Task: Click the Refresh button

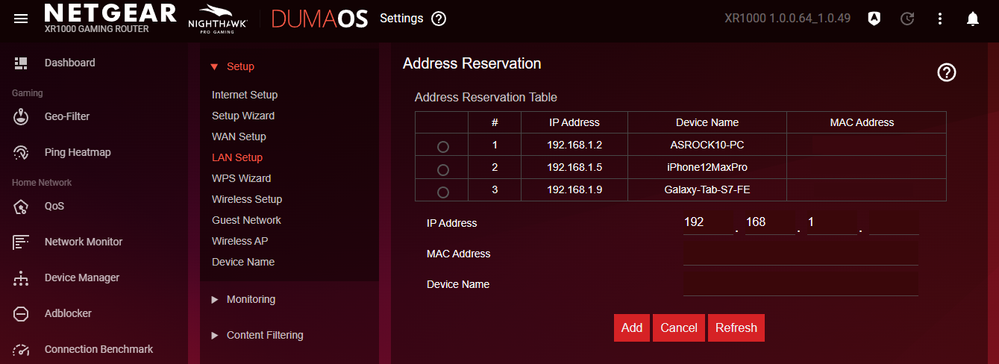Action: (x=736, y=328)
